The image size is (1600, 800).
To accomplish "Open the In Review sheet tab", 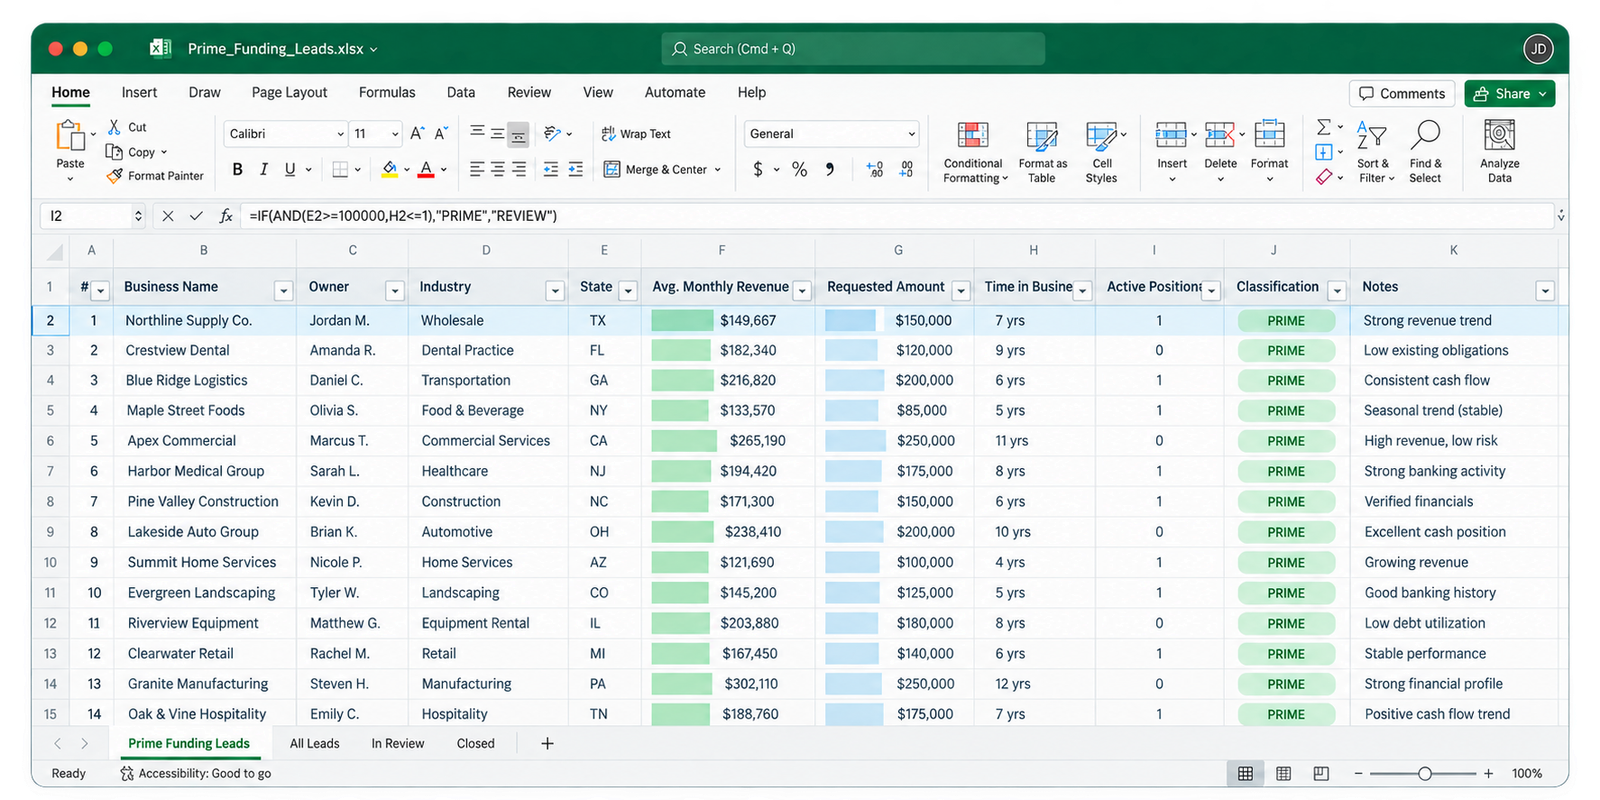I will [x=397, y=744].
